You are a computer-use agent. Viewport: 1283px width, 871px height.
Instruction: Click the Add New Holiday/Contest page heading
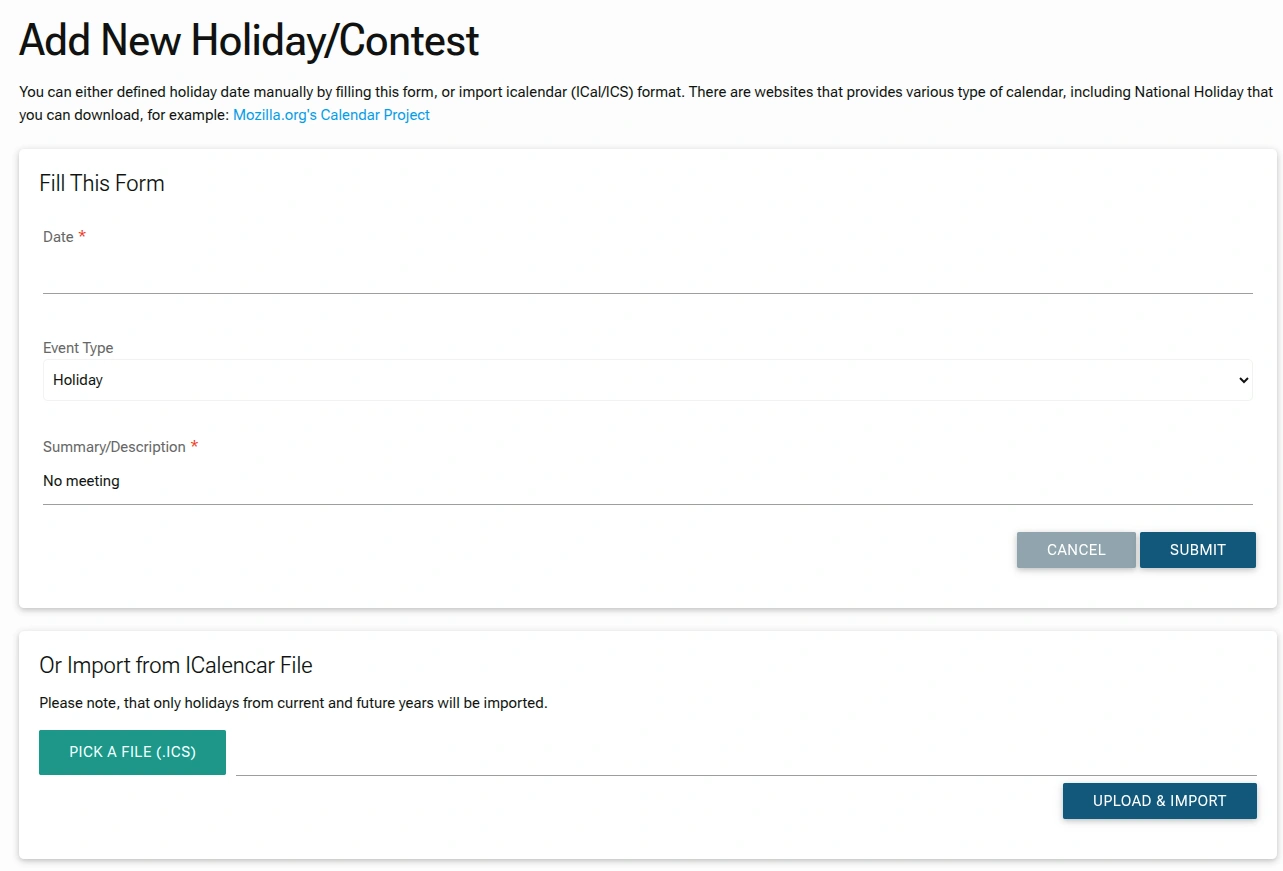(x=249, y=41)
